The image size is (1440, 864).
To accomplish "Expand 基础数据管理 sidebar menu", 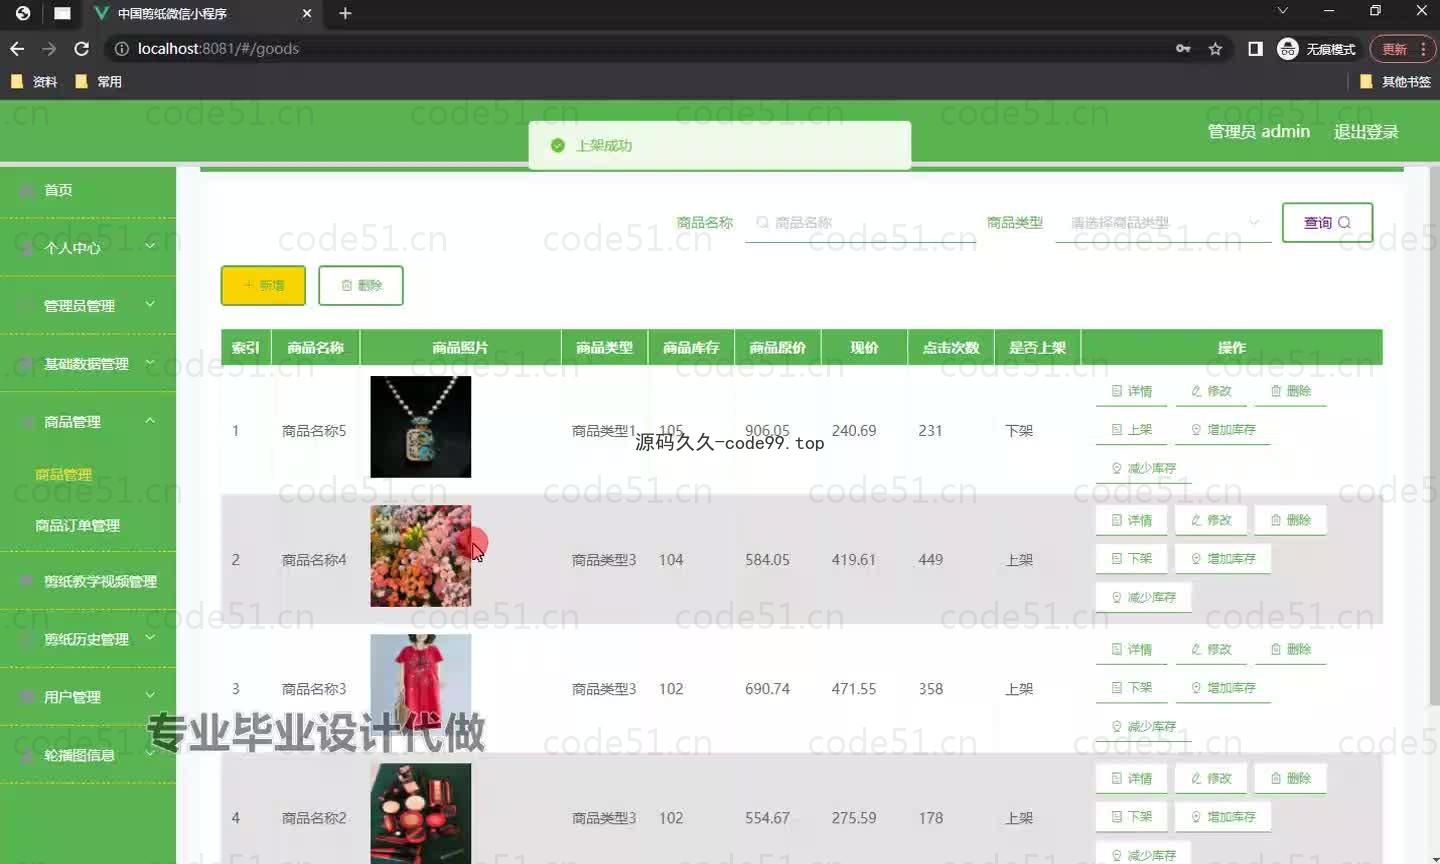I will [88, 363].
